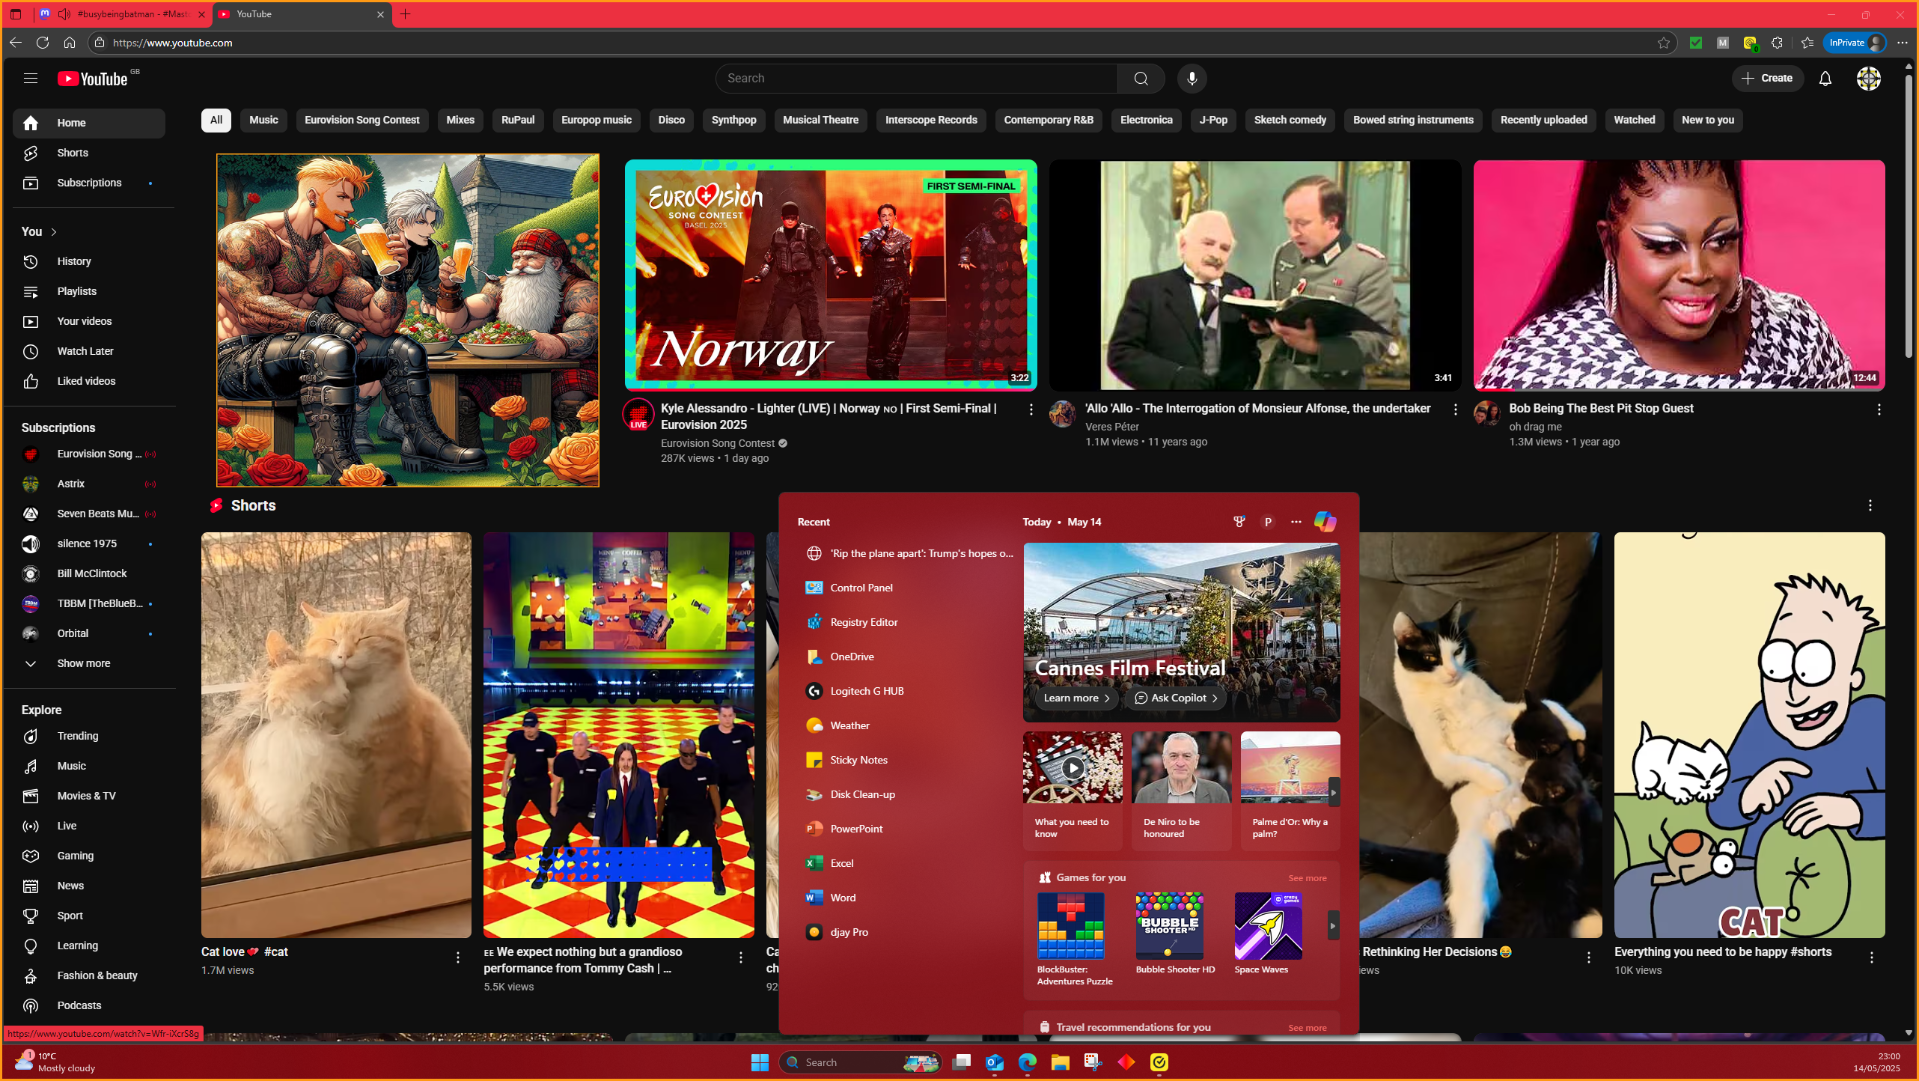Click the Create button
The width and height of the screenshot is (1919, 1081).
1767,78
